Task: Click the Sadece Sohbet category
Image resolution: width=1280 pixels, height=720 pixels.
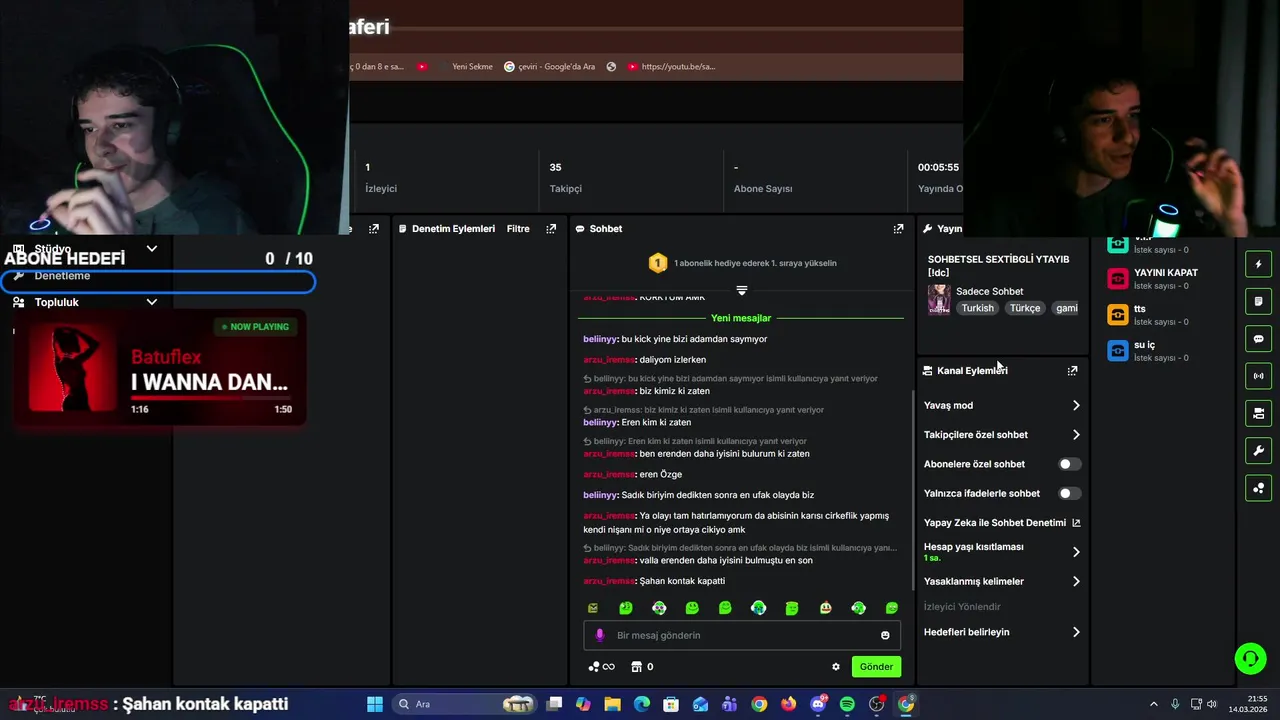Action: [989, 291]
